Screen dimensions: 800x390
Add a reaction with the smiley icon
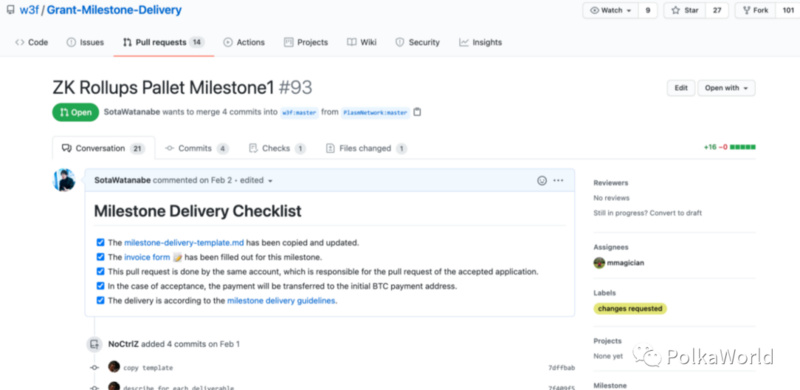point(542,180)
